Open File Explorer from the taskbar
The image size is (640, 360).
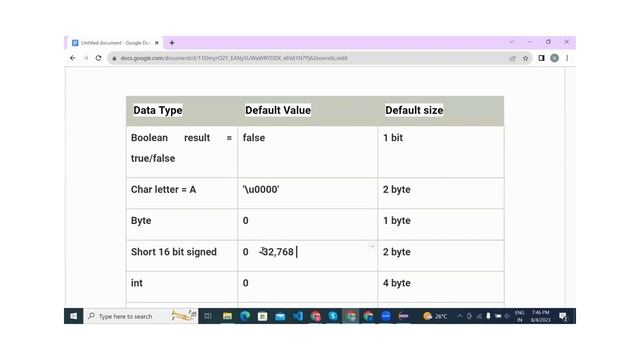click(227, 316)
